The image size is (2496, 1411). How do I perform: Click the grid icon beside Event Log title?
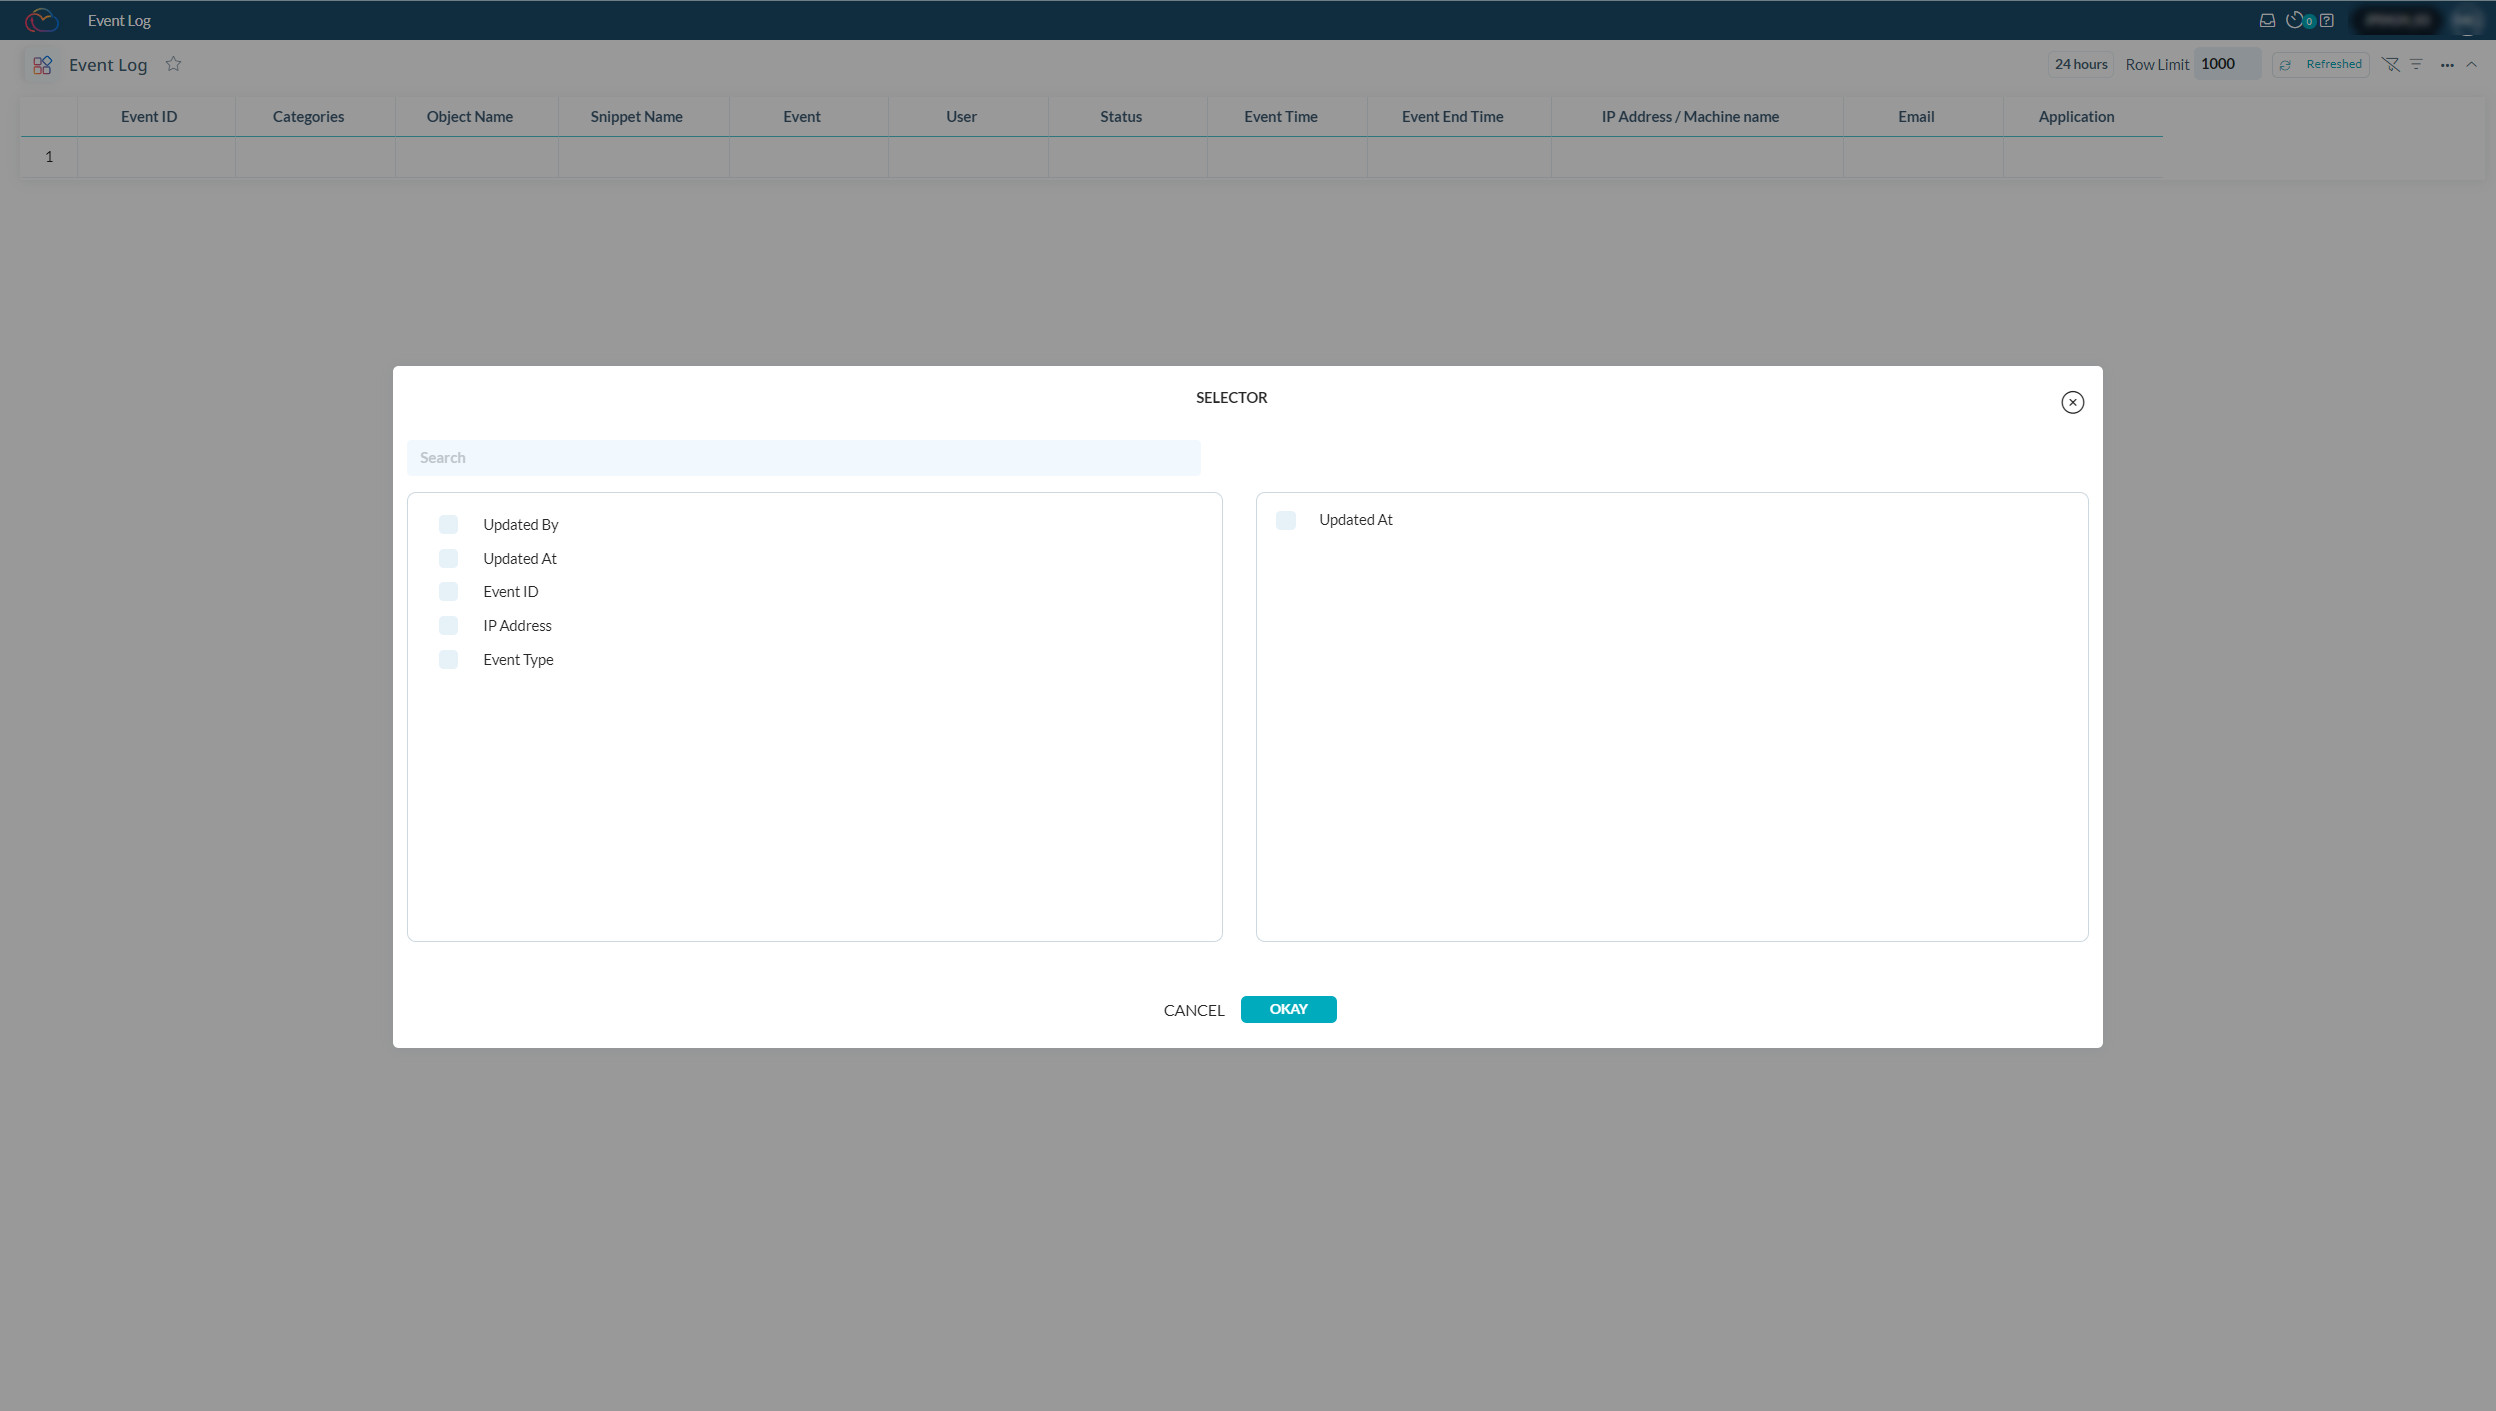[x=42, y=64]
